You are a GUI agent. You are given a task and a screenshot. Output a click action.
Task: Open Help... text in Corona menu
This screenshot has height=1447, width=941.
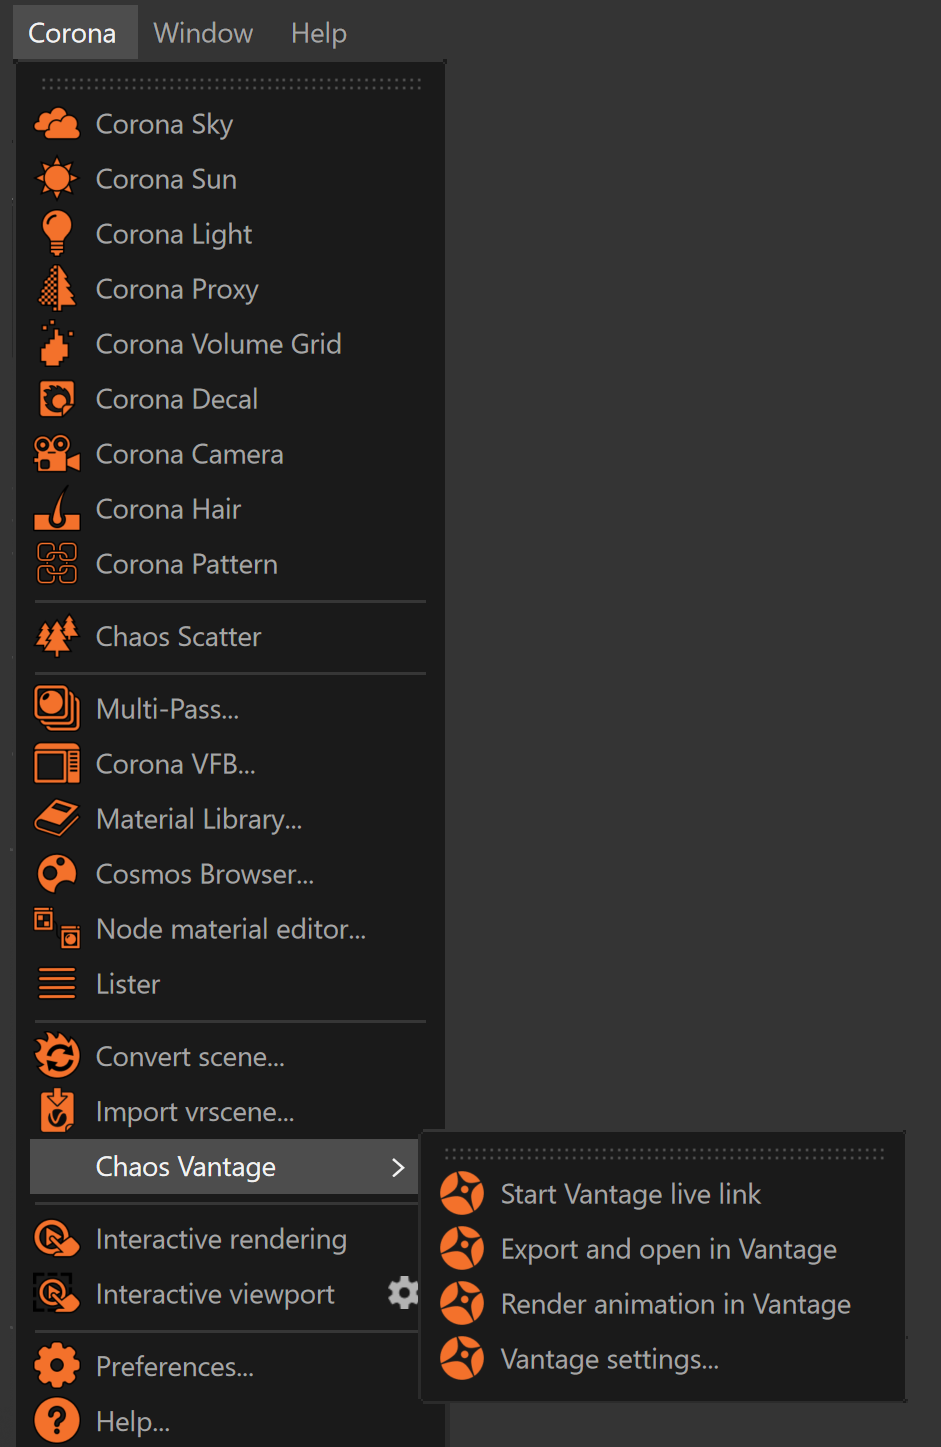click(x=133, y=1422)
